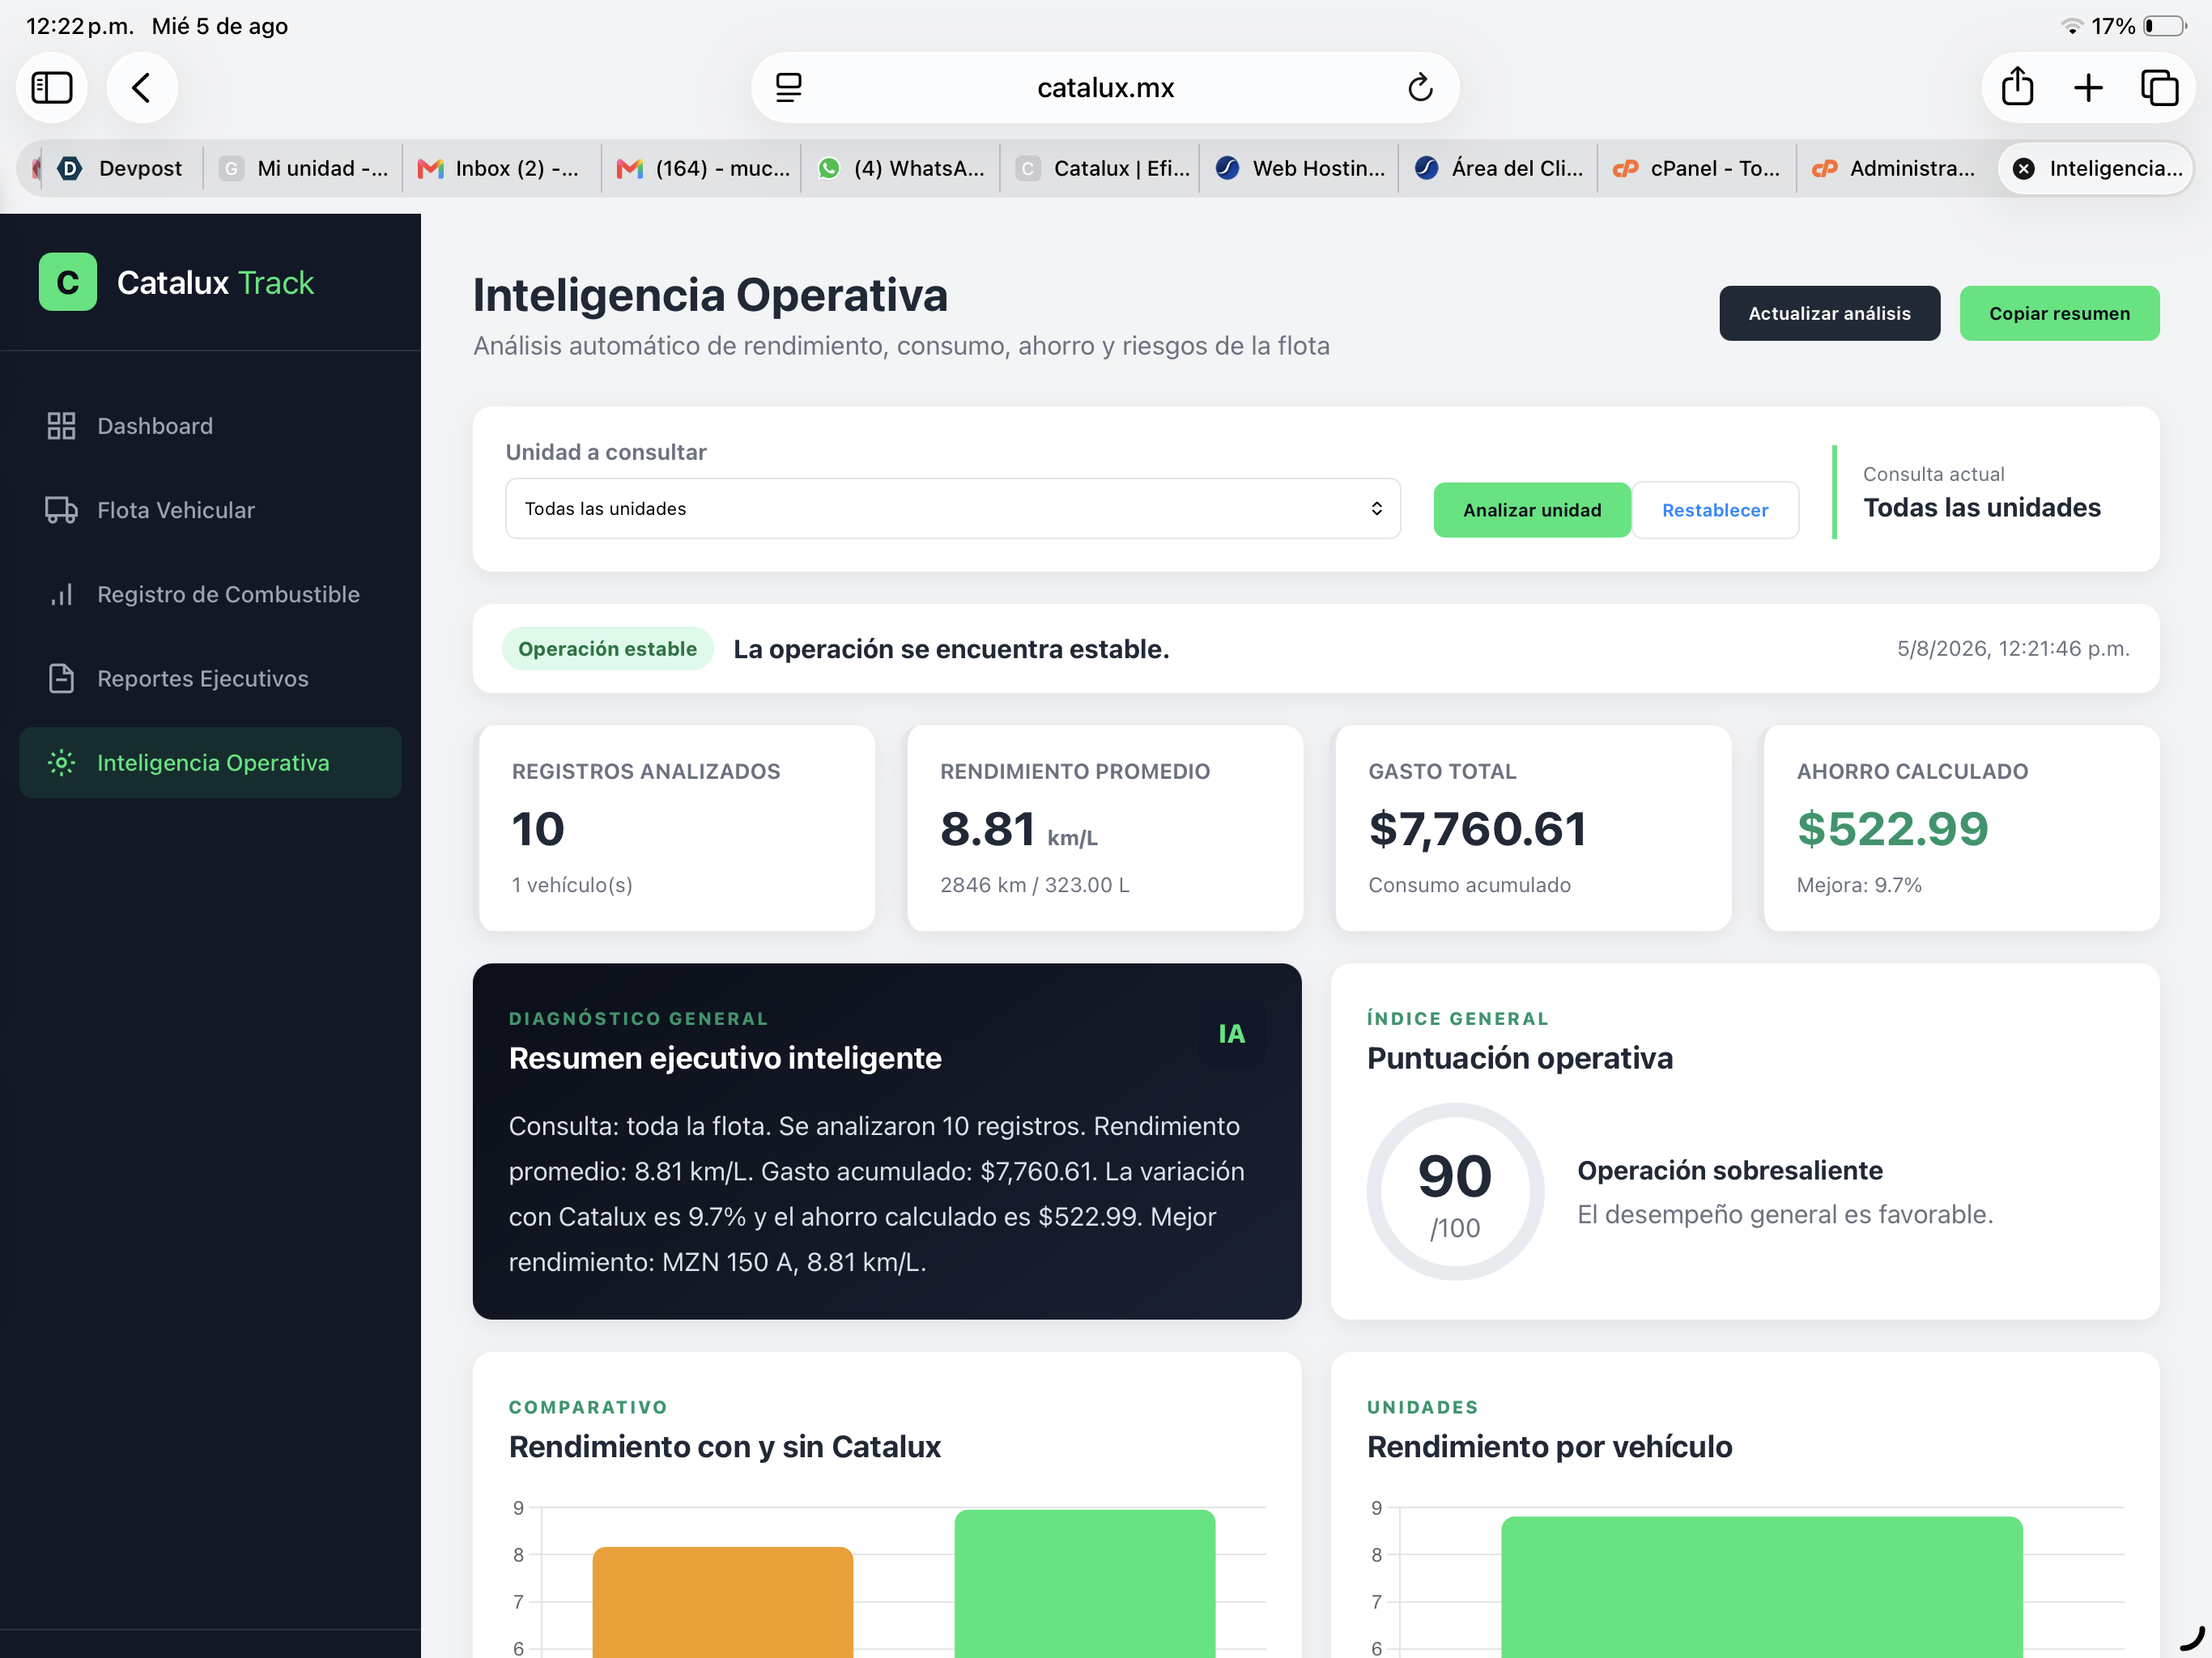Image resolution: width=2212 pixels, height=1658 pixels.
Task: Switch to the Administra... tab
Action: click(1896, 168)
